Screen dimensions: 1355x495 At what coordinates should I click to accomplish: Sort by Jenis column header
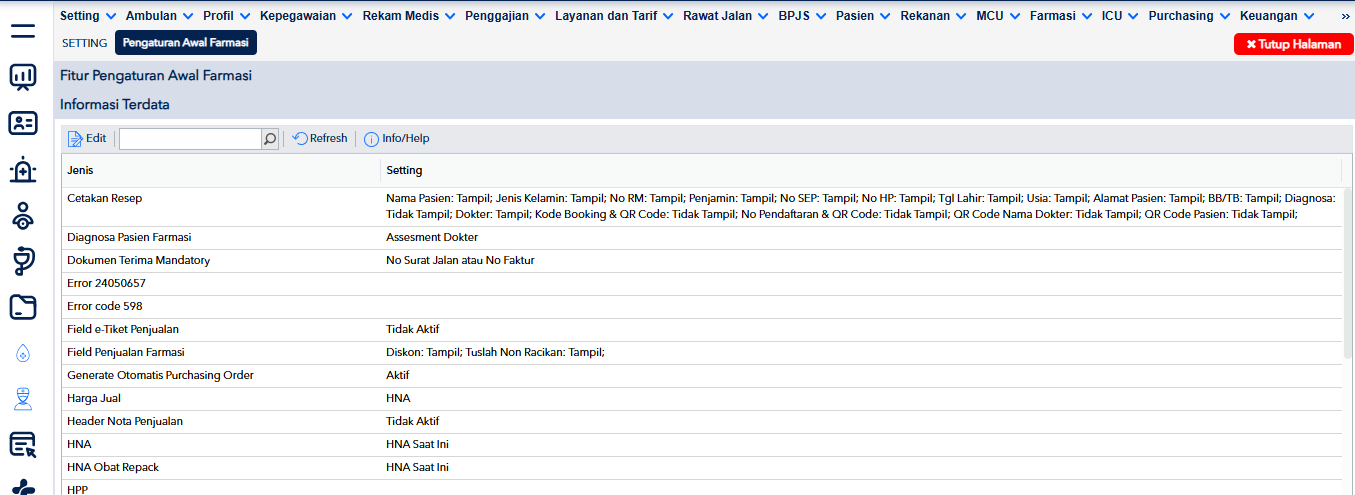pos(220,170)
